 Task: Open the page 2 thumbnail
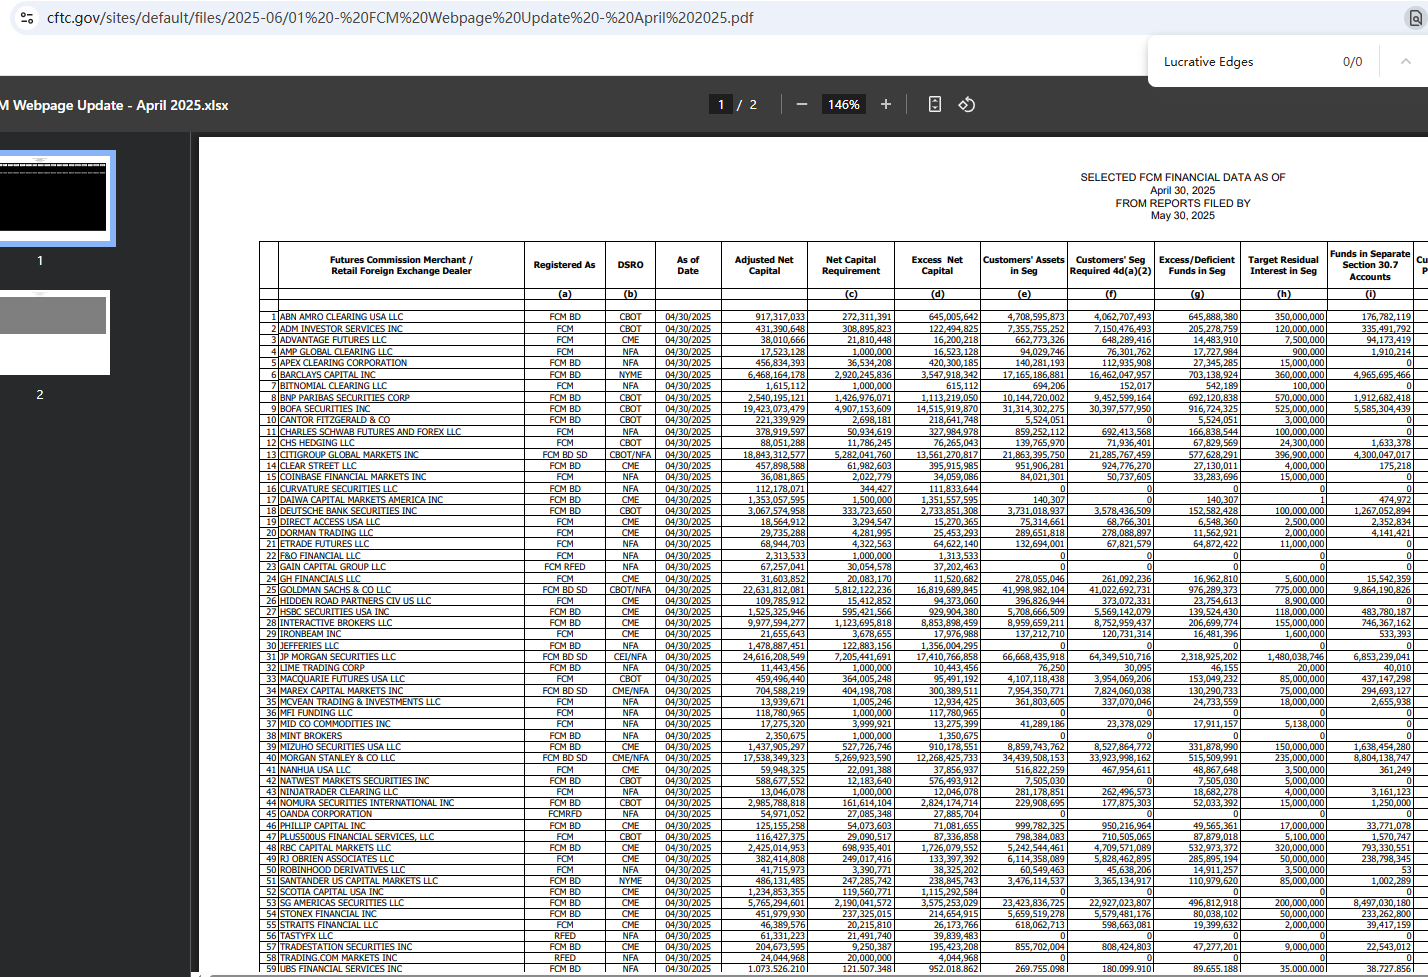53,332
